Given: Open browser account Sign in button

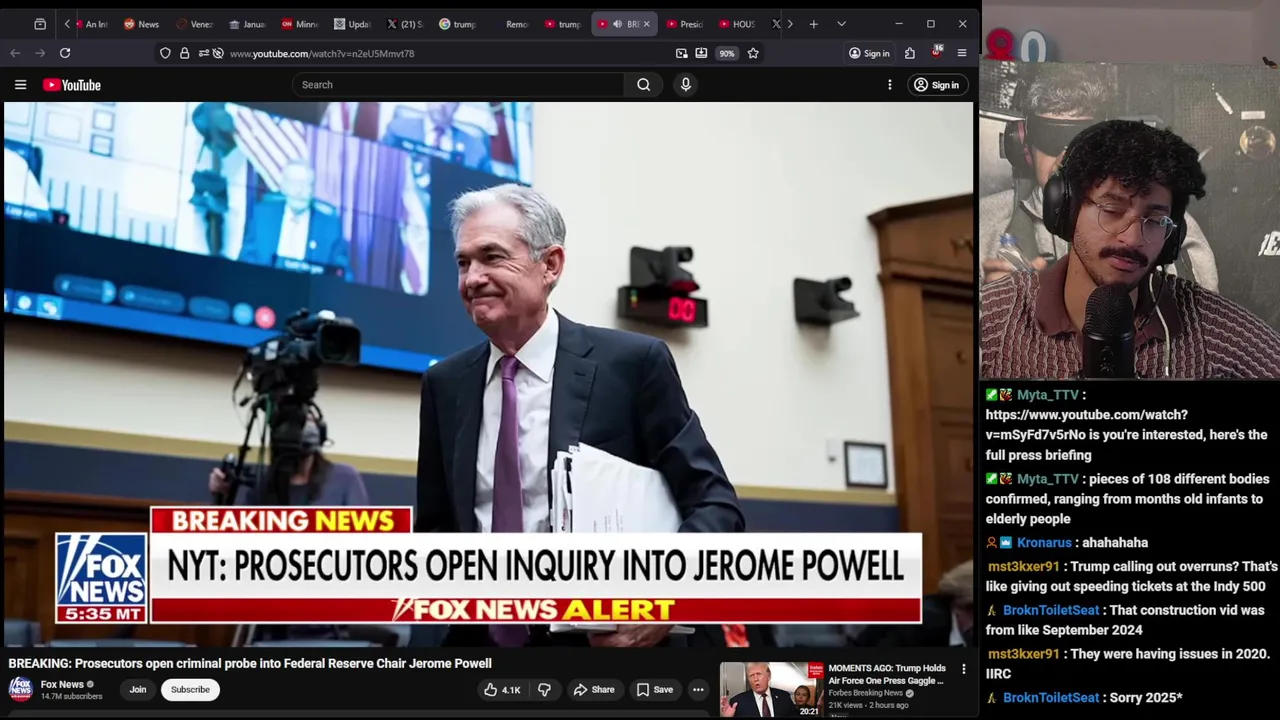Looking at the screenshot, I should [x=869, y=53].
